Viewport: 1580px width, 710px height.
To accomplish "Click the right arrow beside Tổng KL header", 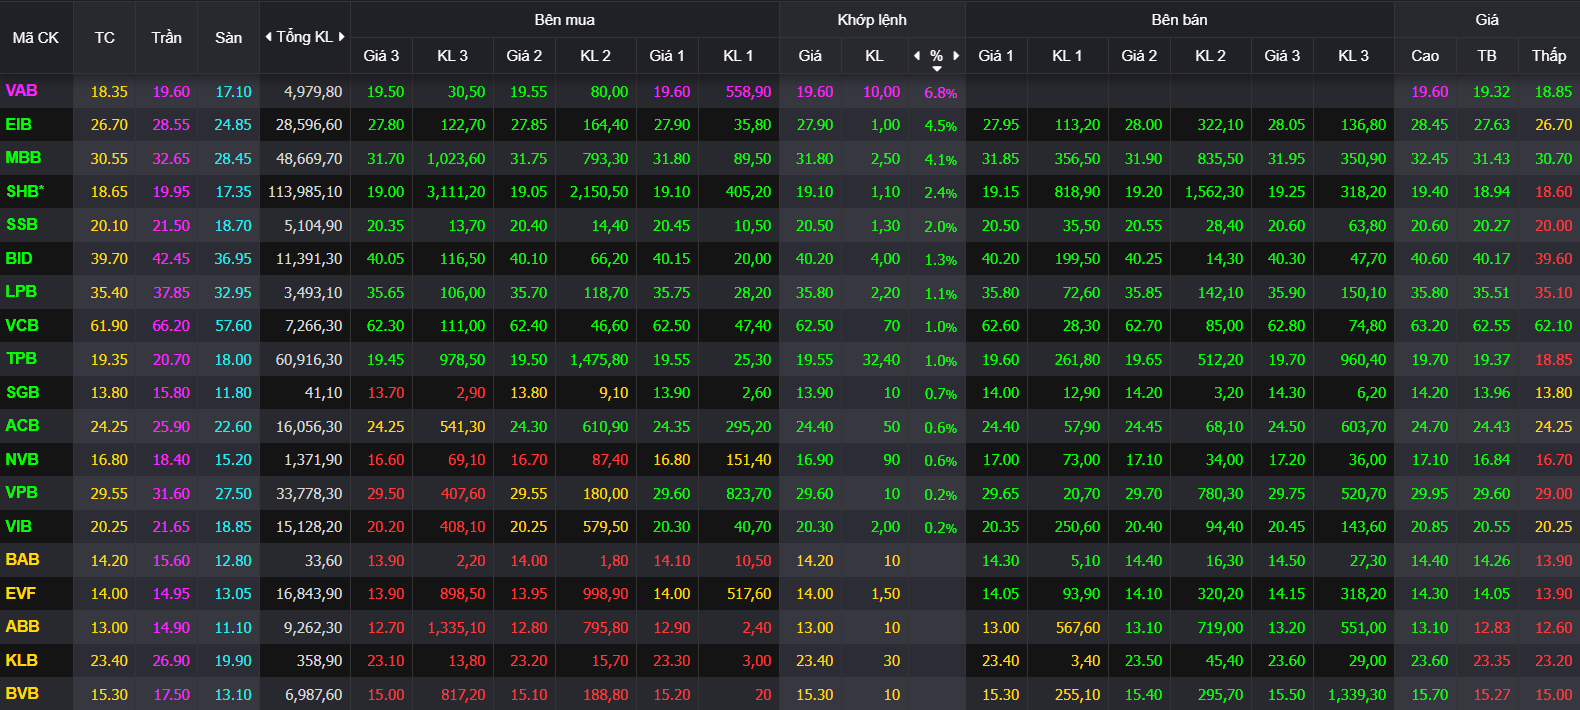I will click(341, 37).
